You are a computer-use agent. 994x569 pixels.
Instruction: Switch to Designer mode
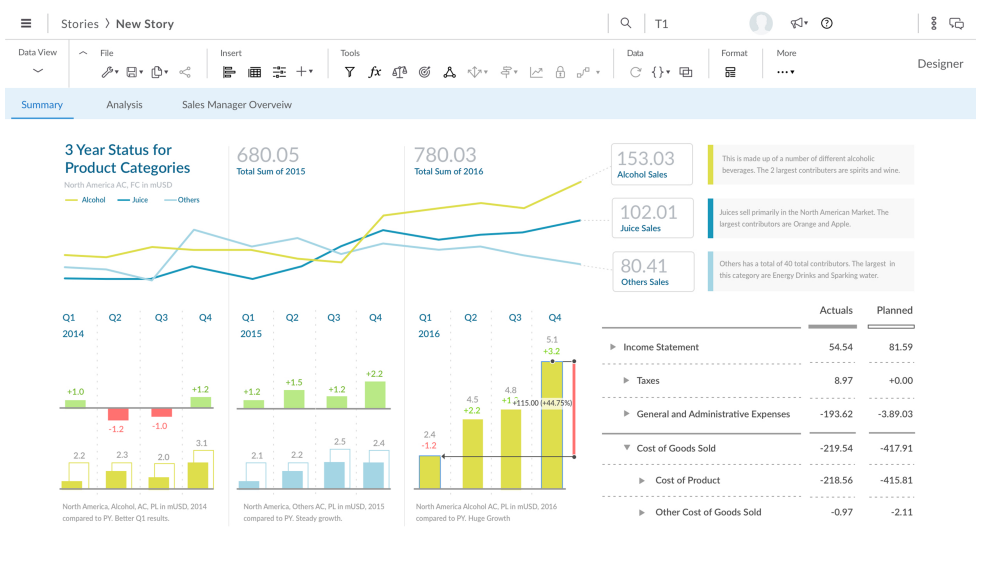click(940, 63)
